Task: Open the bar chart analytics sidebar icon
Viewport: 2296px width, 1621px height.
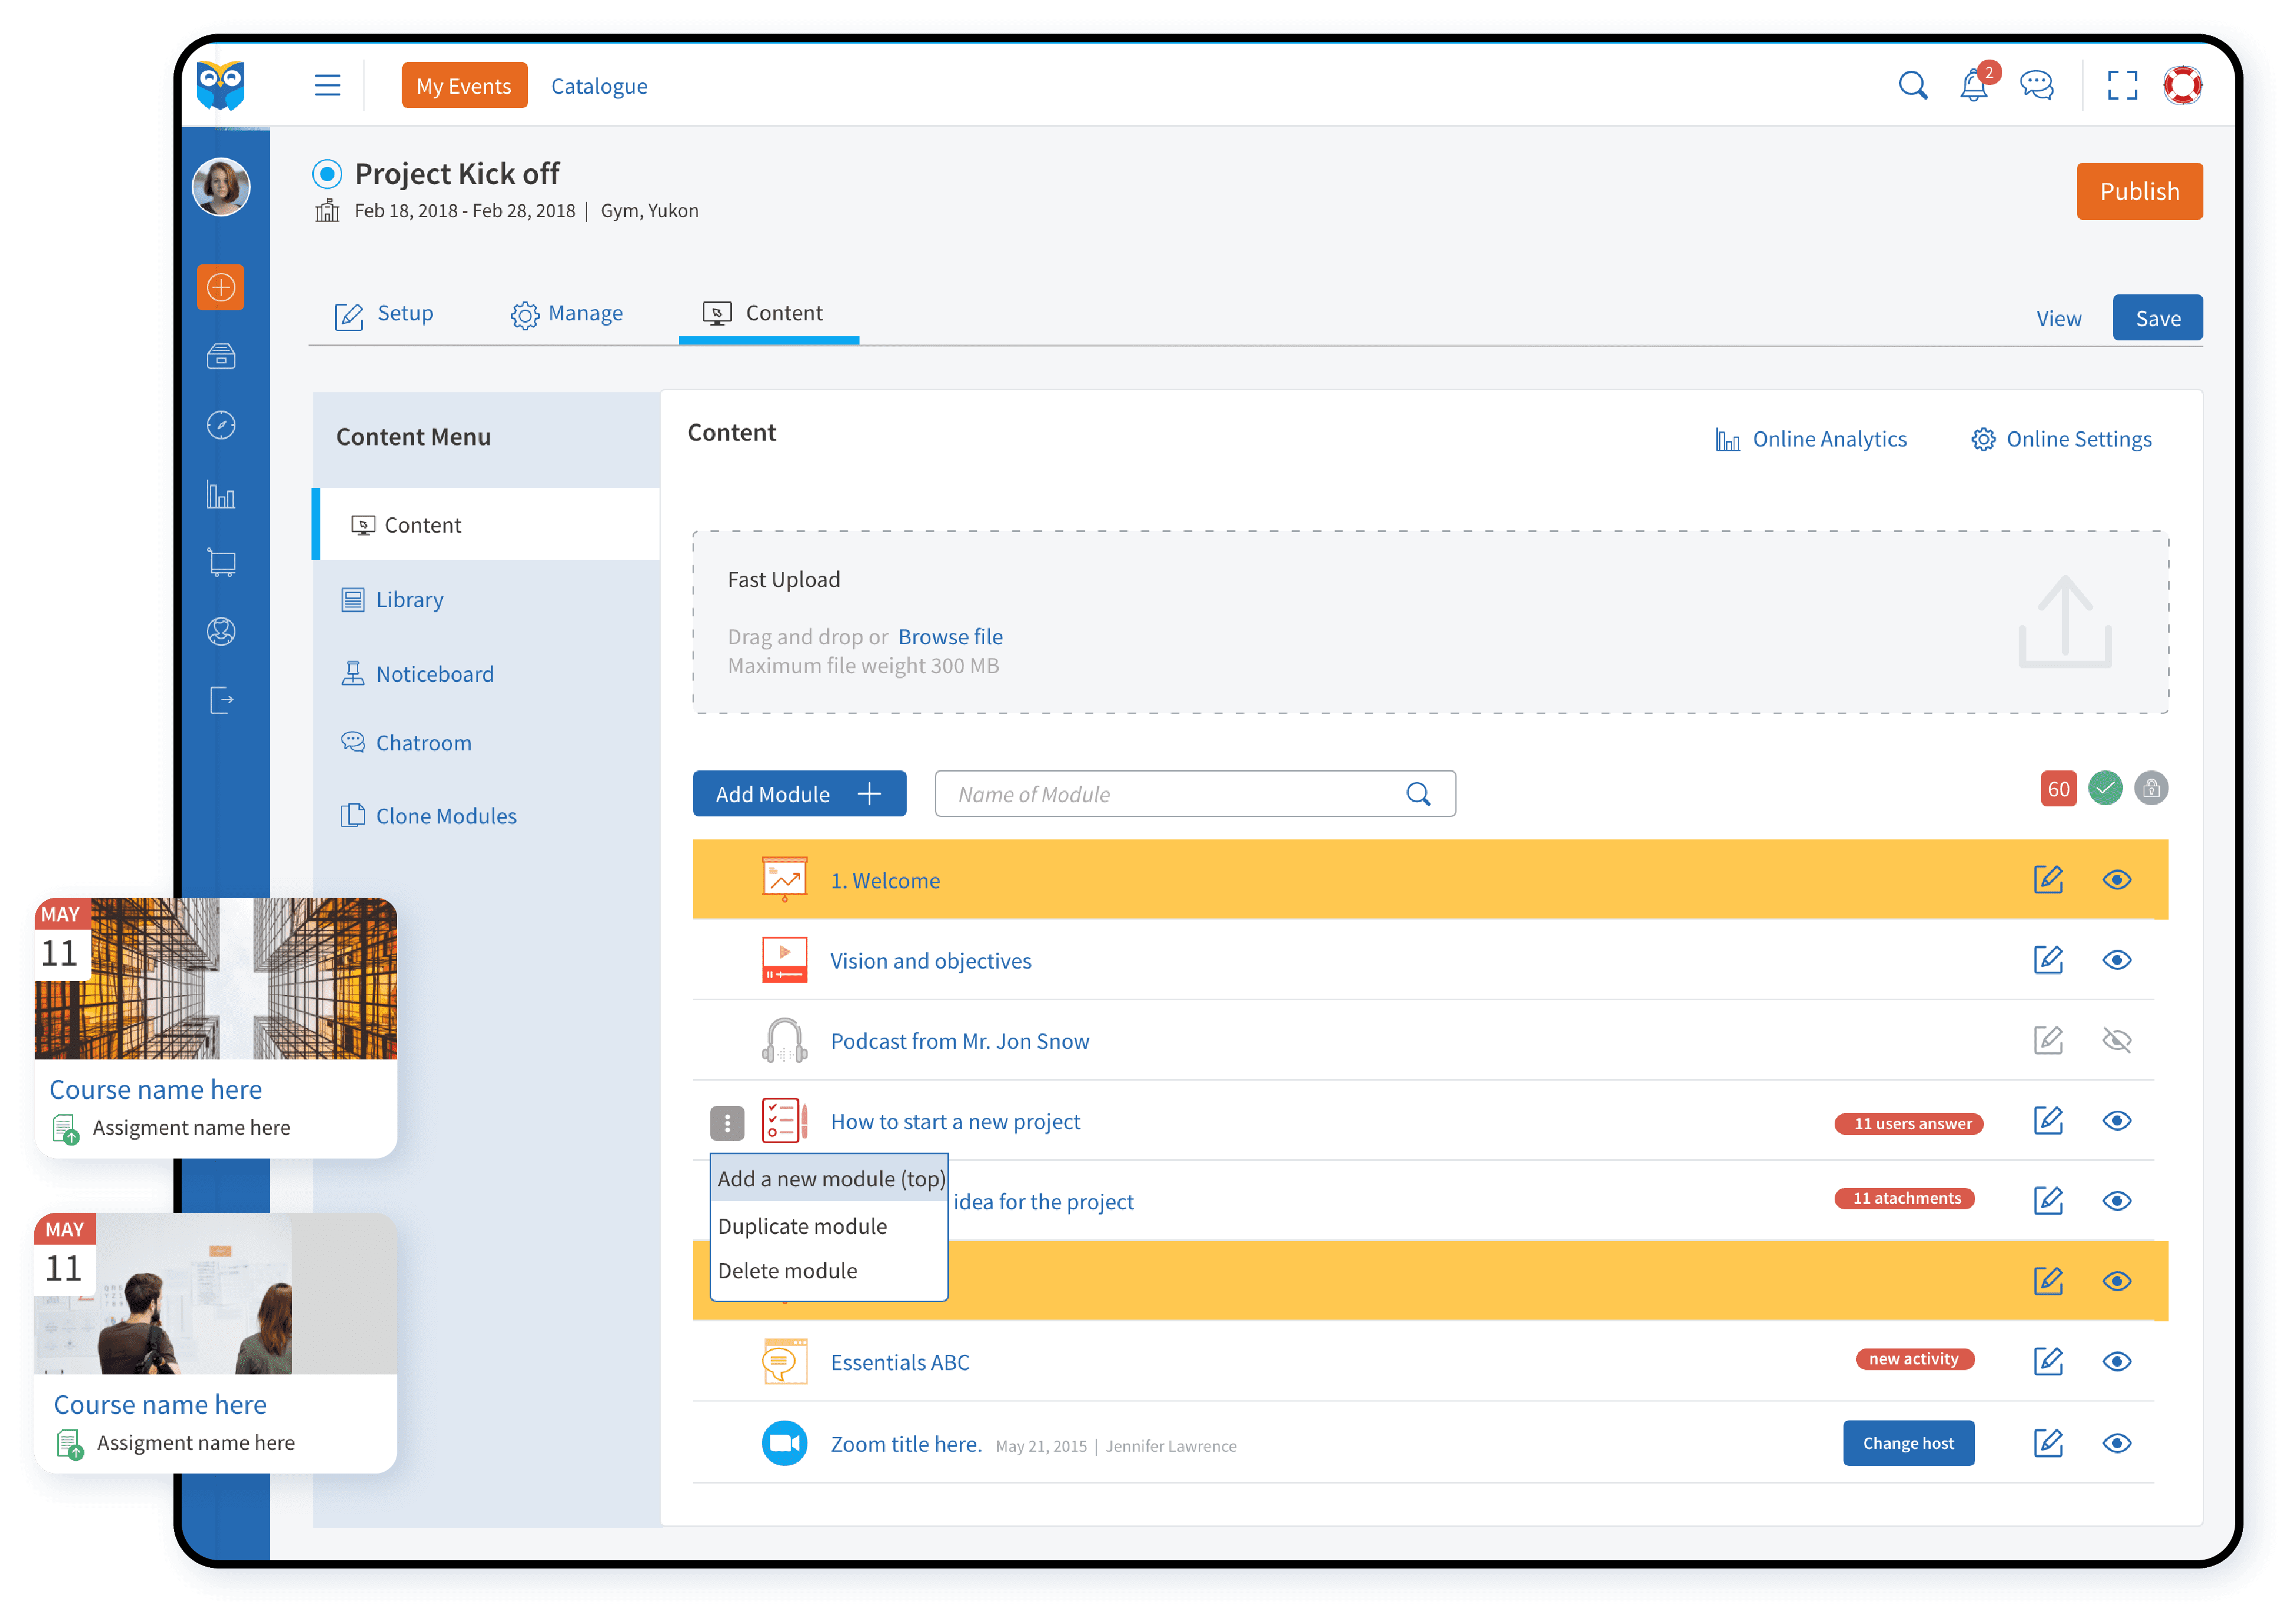Action: pyautogui.click(x=221, y=494)
